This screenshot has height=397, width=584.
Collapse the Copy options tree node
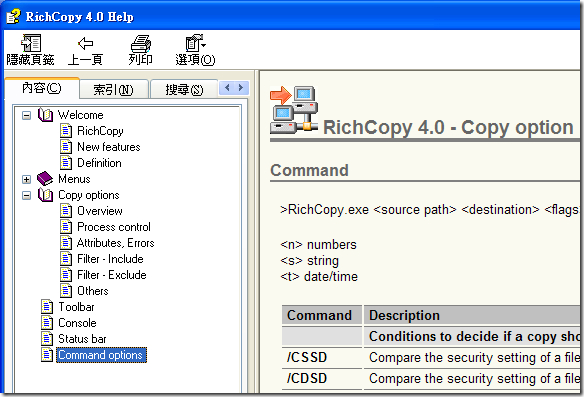pos(26,195)
